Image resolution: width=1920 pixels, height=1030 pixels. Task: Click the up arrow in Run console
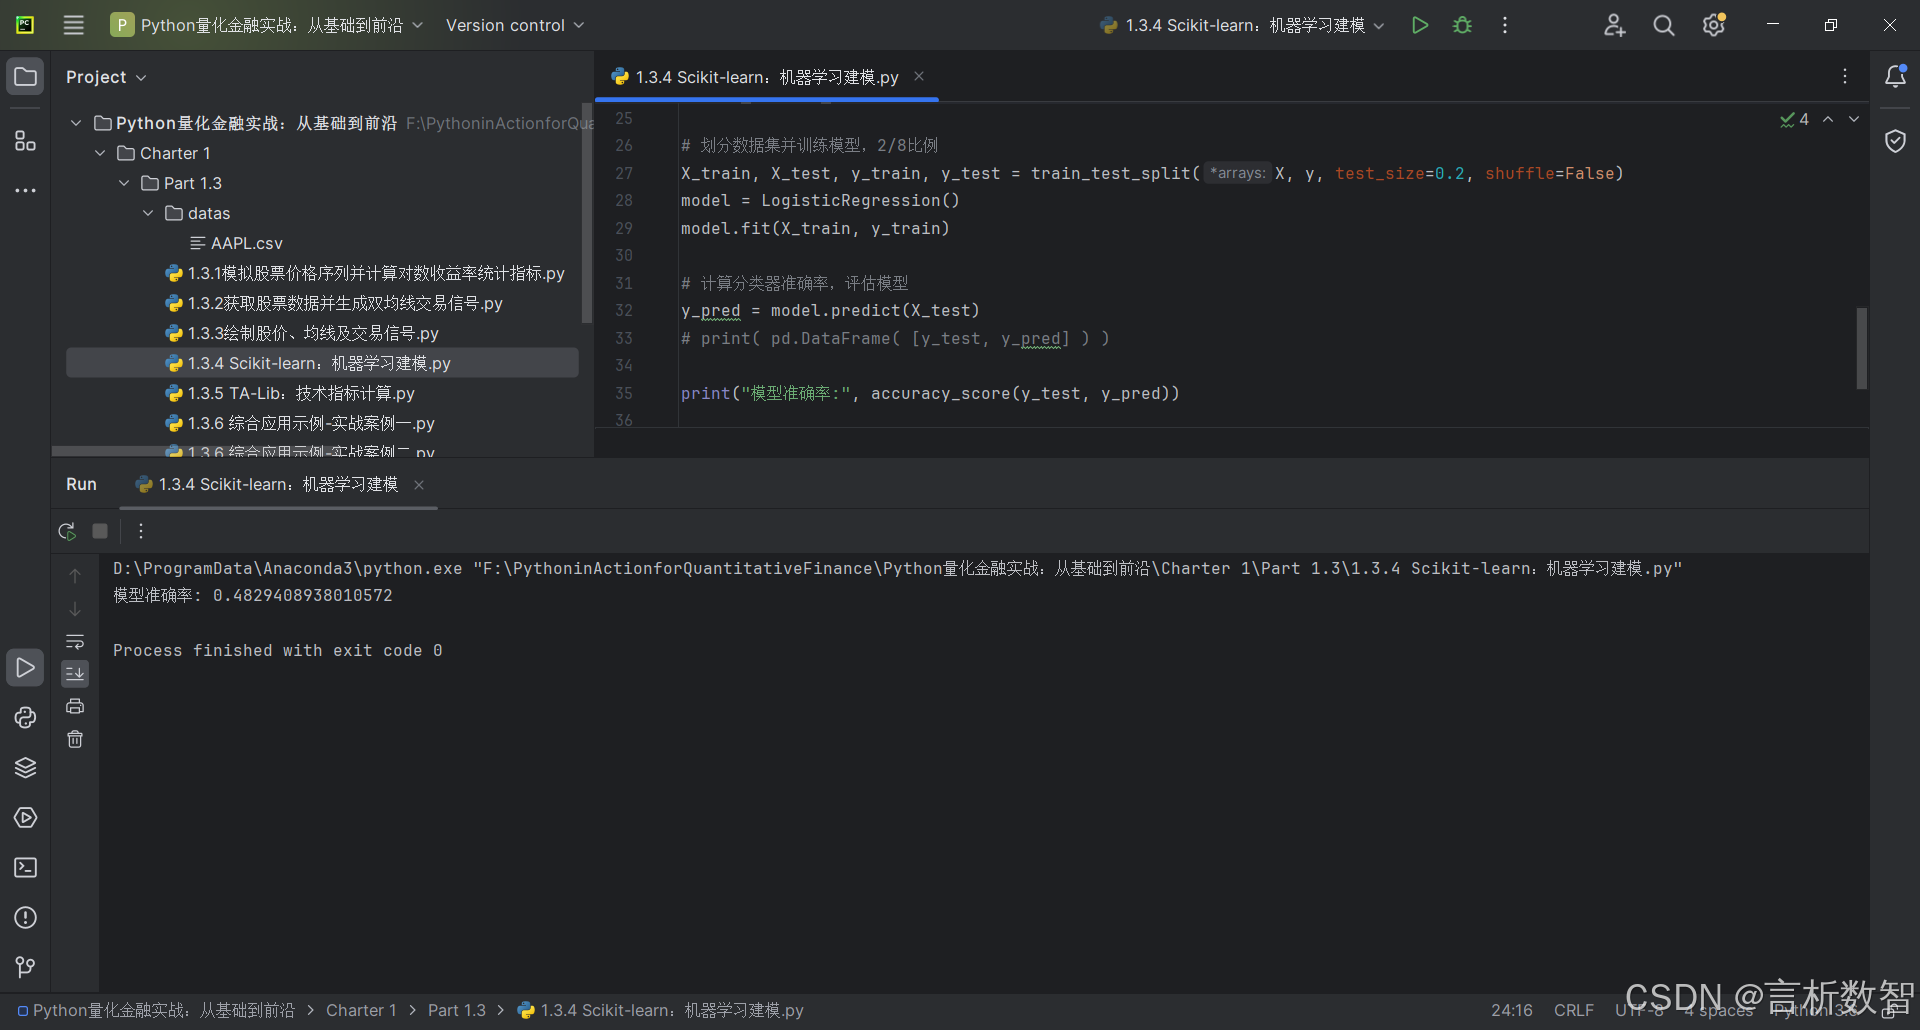tap(75, 576)
